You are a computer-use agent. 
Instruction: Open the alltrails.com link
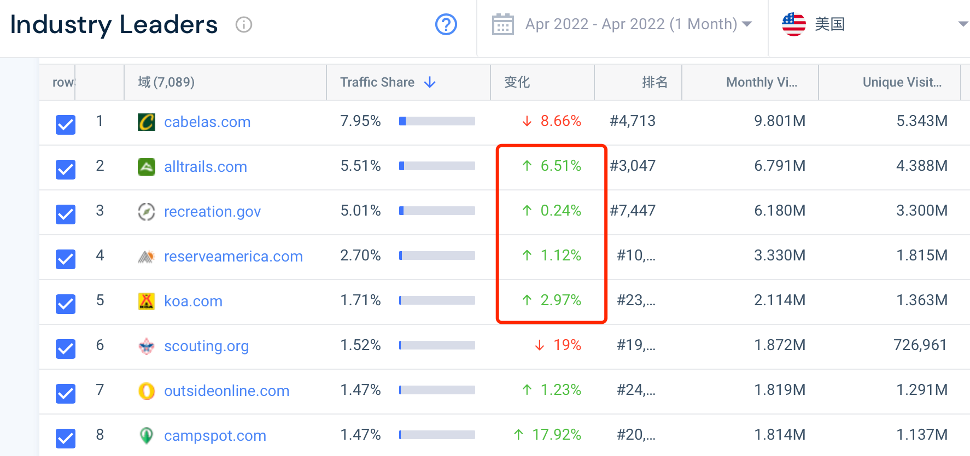pyautogui.click(x=205, y=167)
